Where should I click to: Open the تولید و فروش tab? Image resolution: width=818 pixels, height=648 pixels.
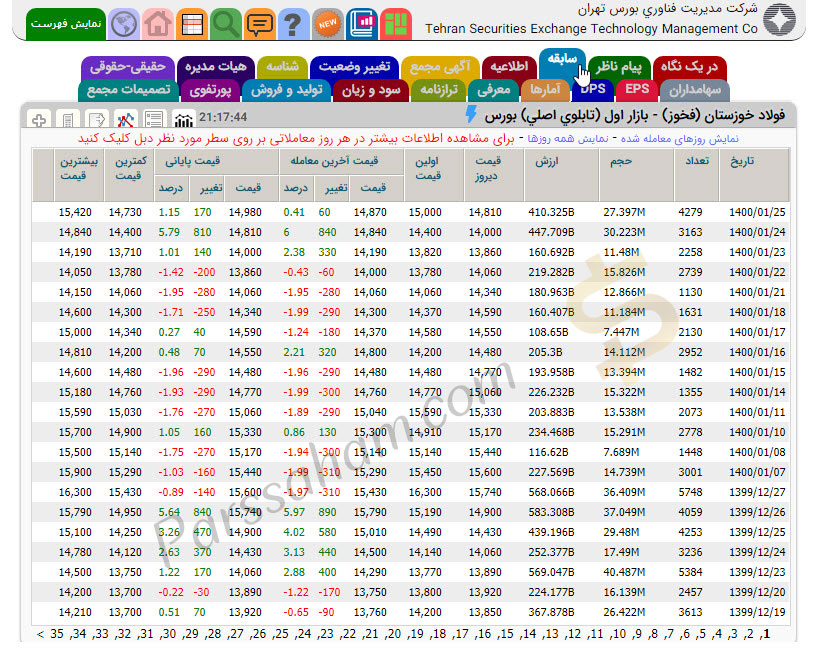click(x=286, y=90)
